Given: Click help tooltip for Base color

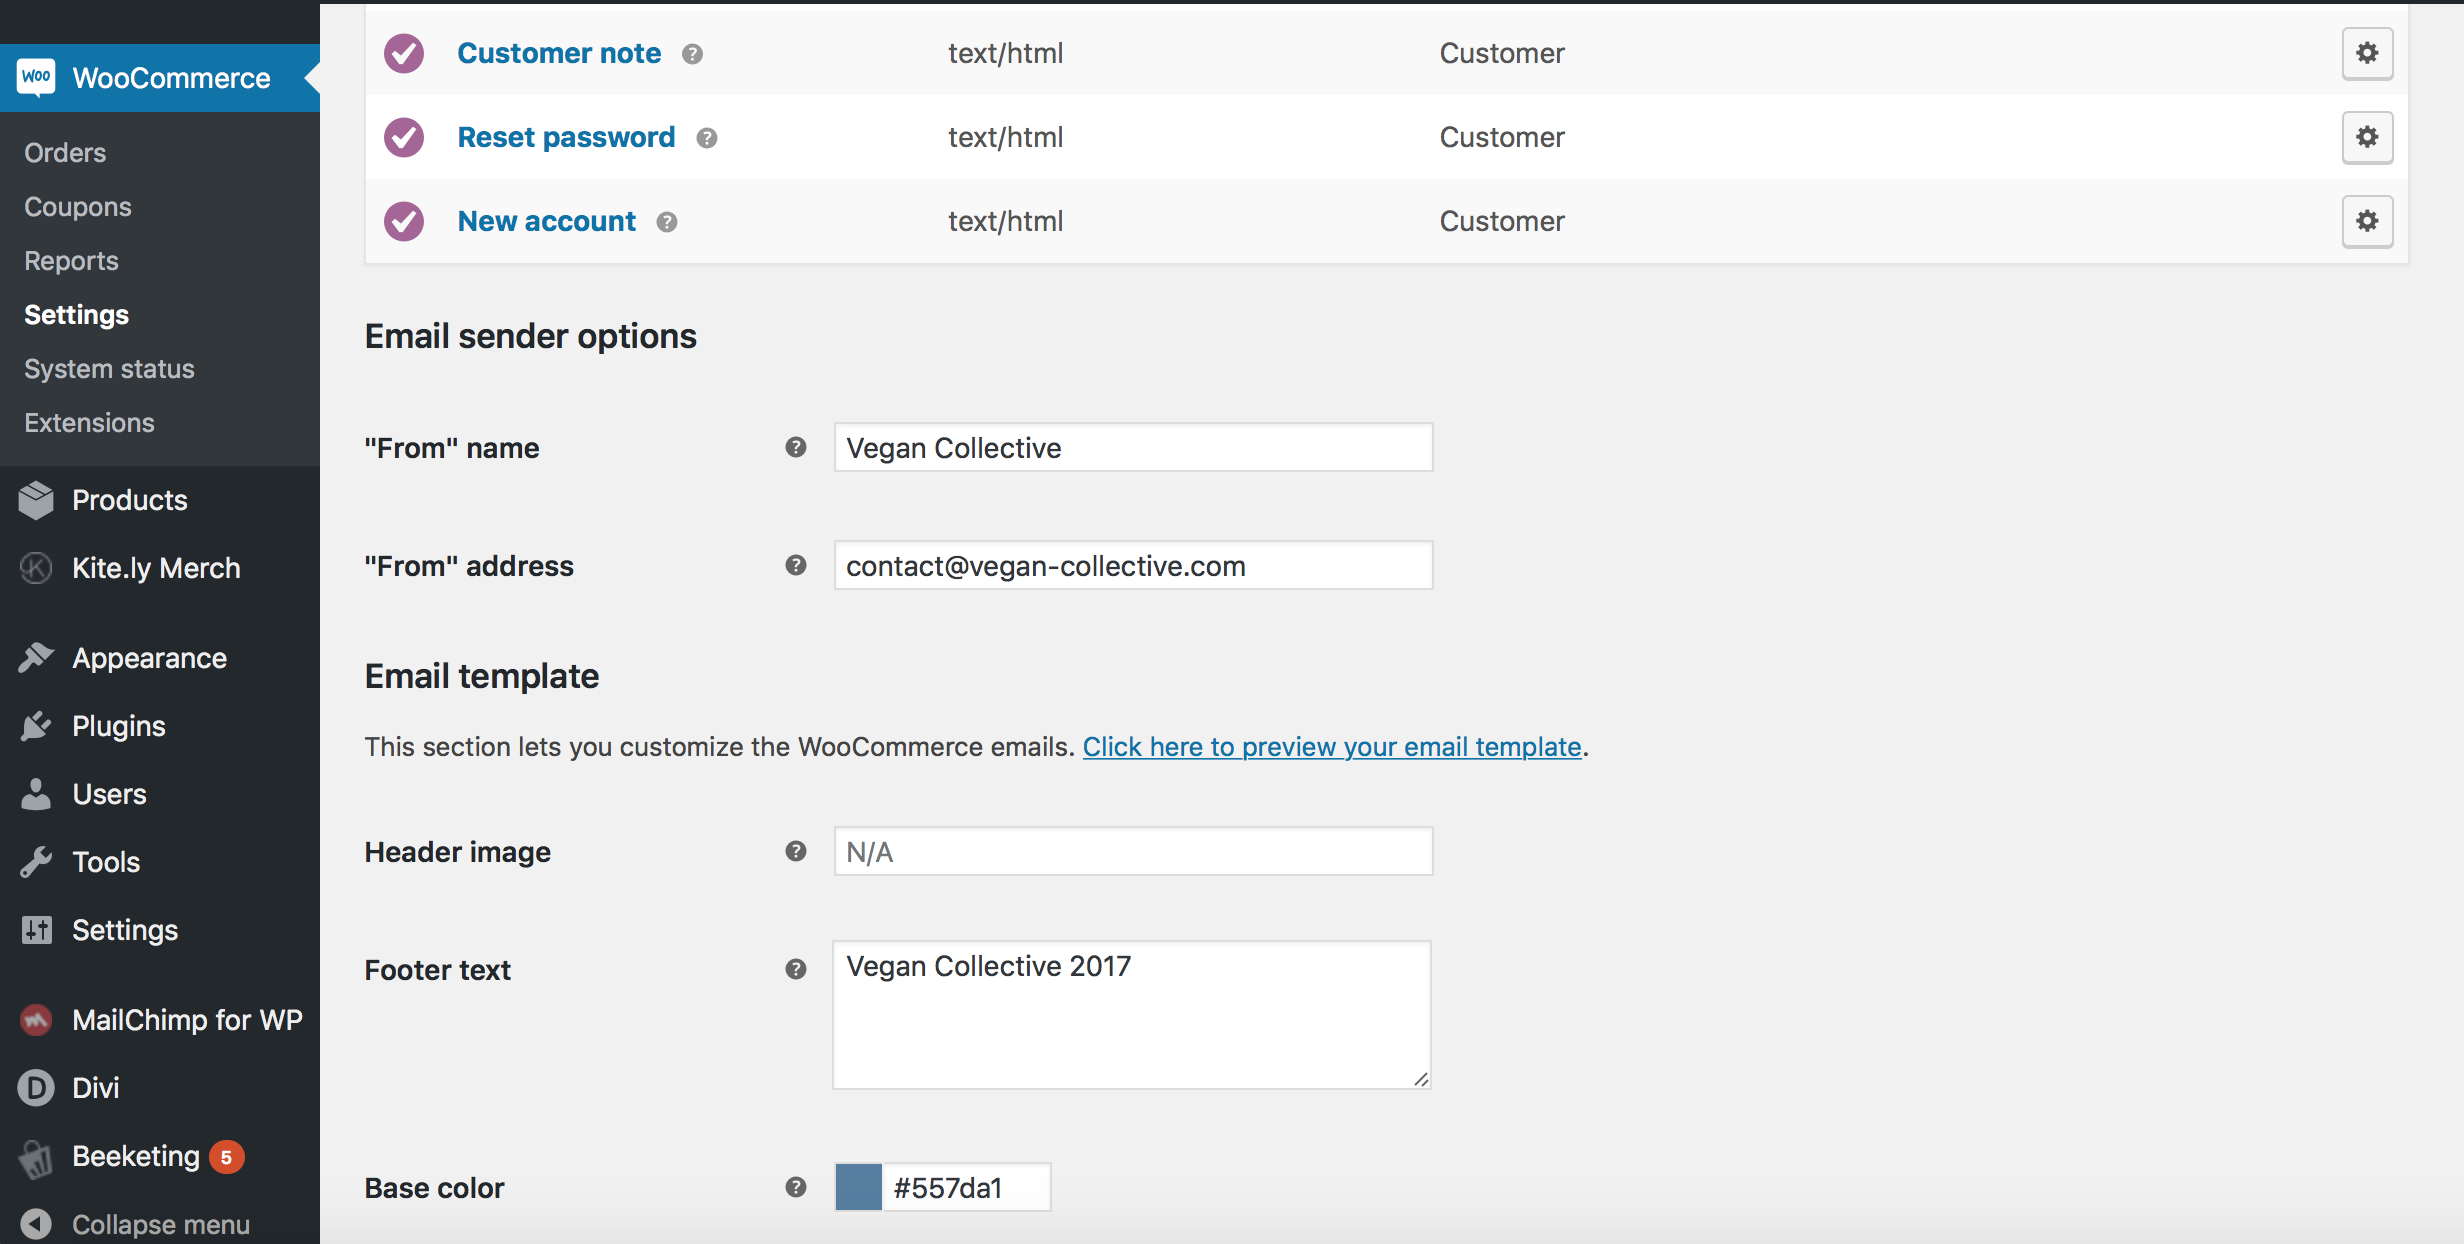Looking at the screenshot, I should 796,1187.
